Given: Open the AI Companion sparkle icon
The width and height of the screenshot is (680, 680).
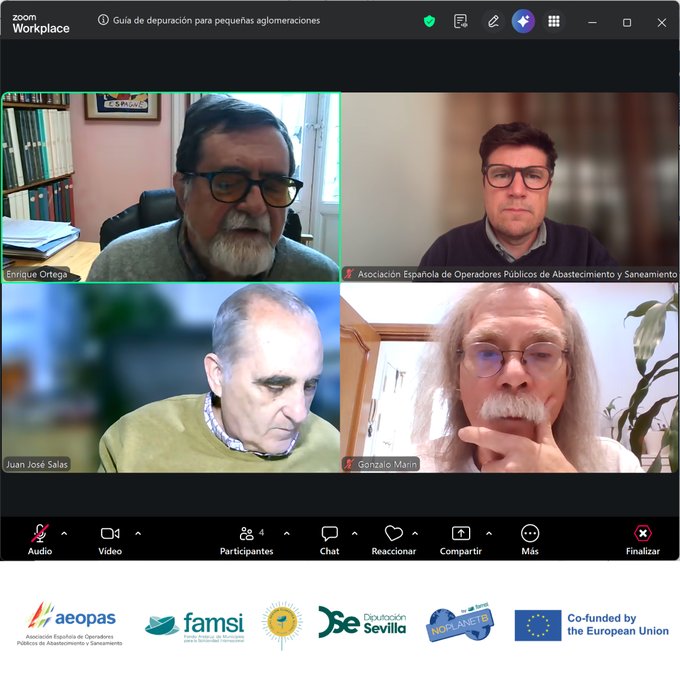Looking at the screenshot, I should (x=523, y=21).
